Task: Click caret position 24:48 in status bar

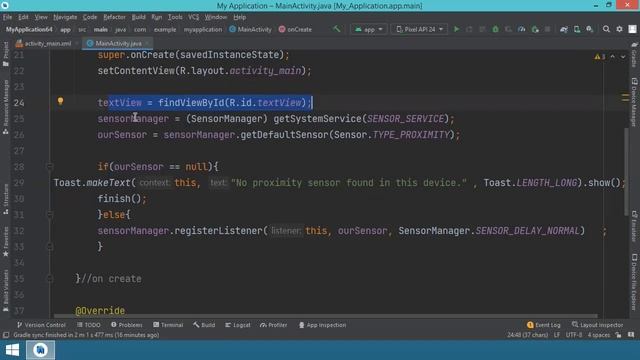Action: (x=527, y=335)
